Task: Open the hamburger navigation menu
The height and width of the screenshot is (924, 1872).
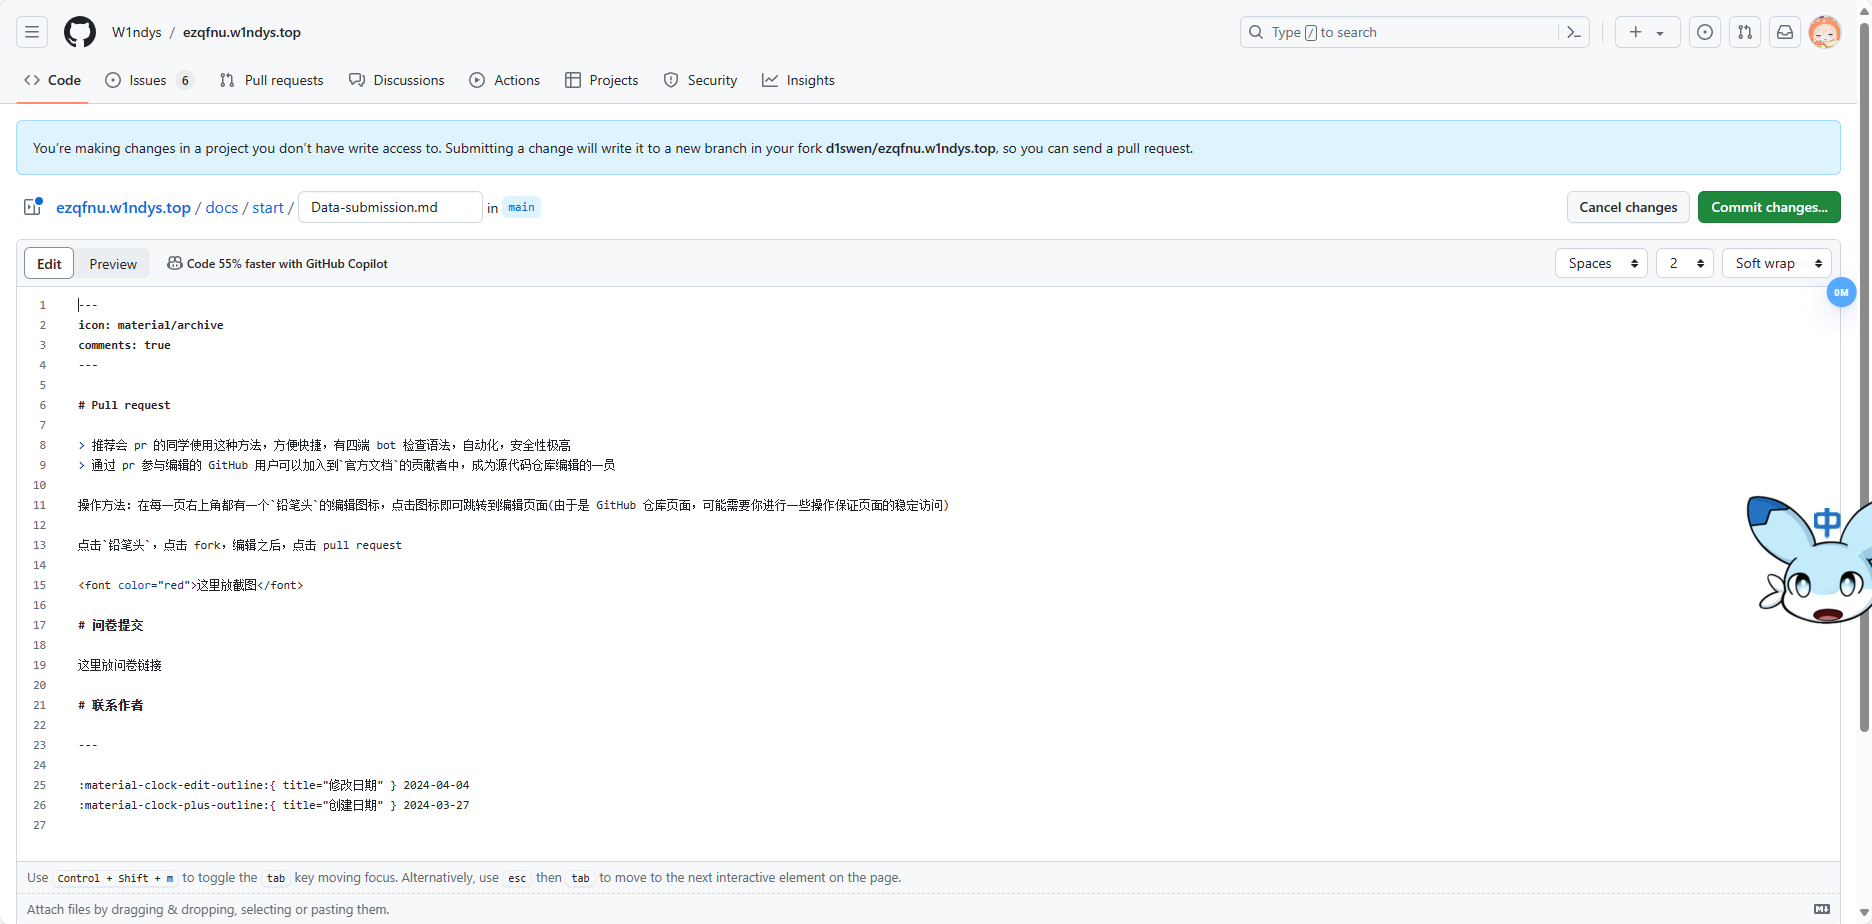Action: 32,32
